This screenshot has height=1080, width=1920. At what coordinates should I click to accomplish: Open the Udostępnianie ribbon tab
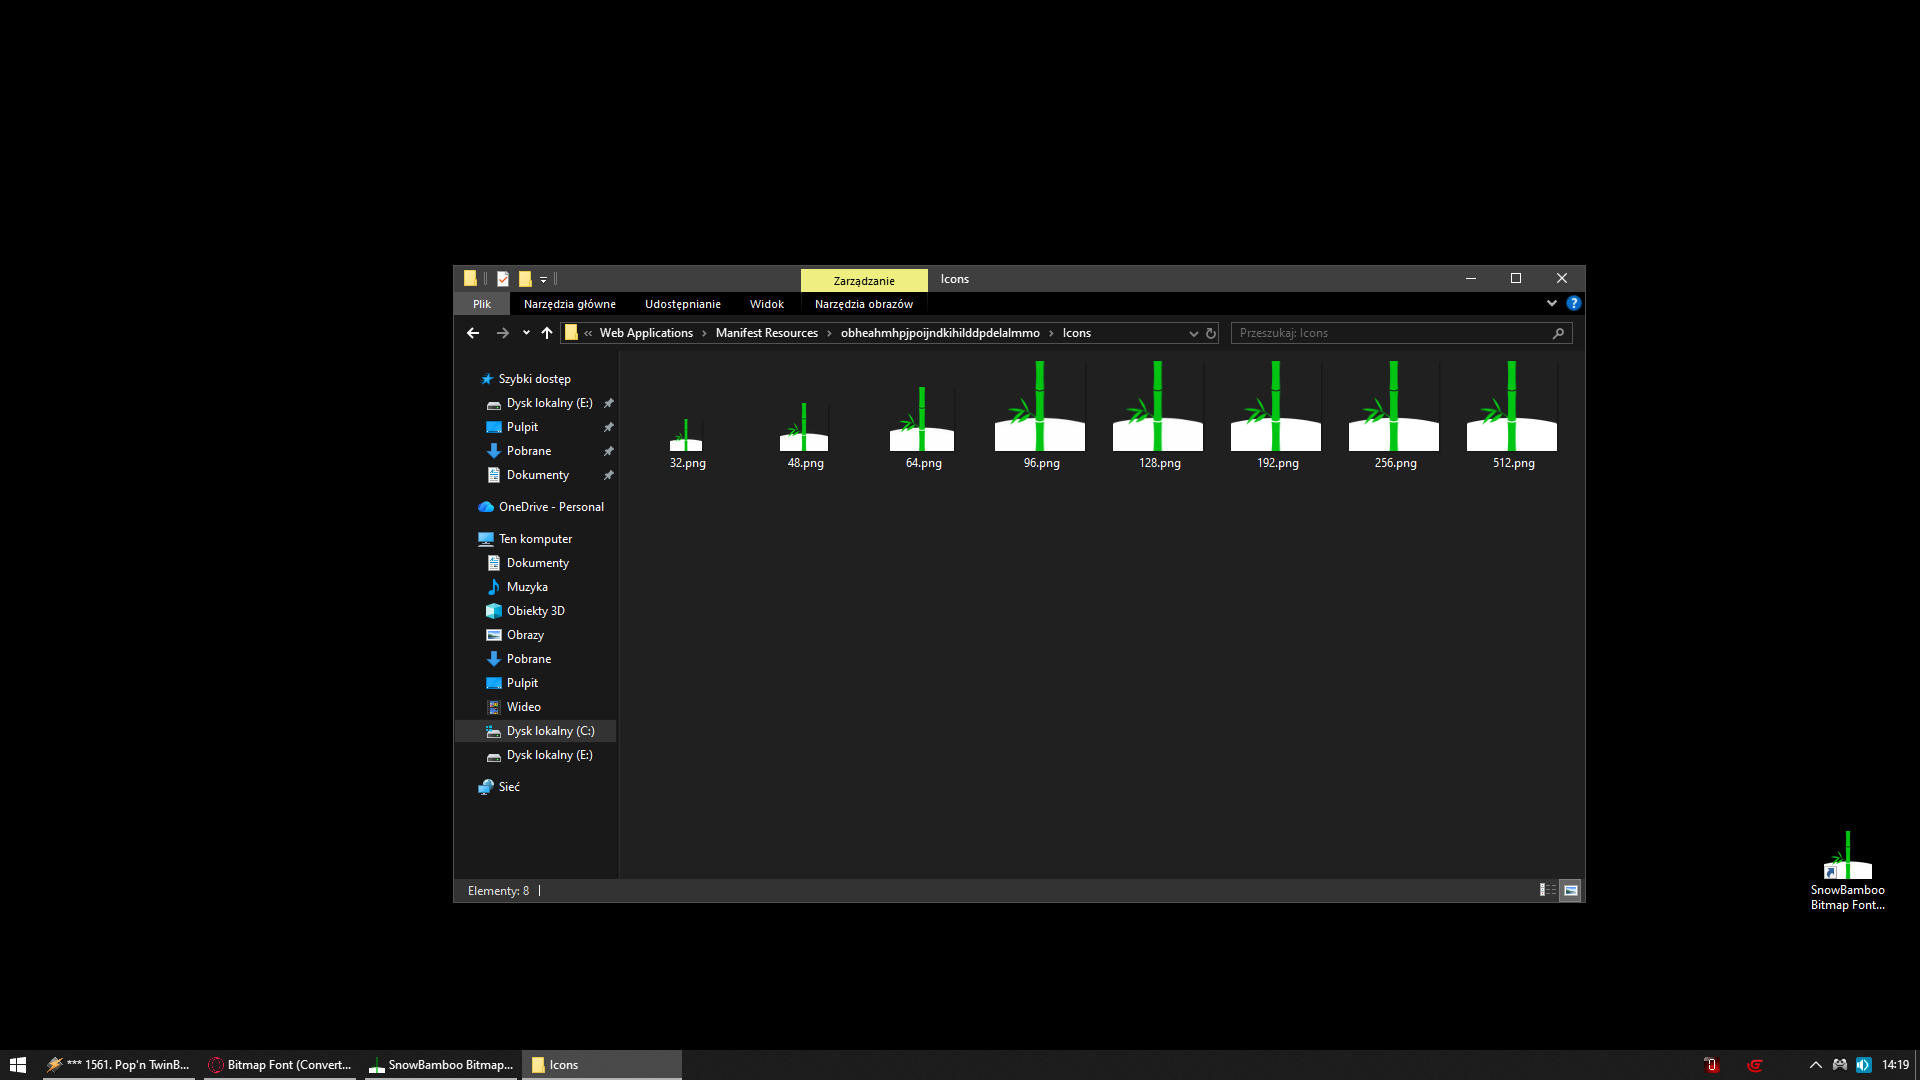683,304
